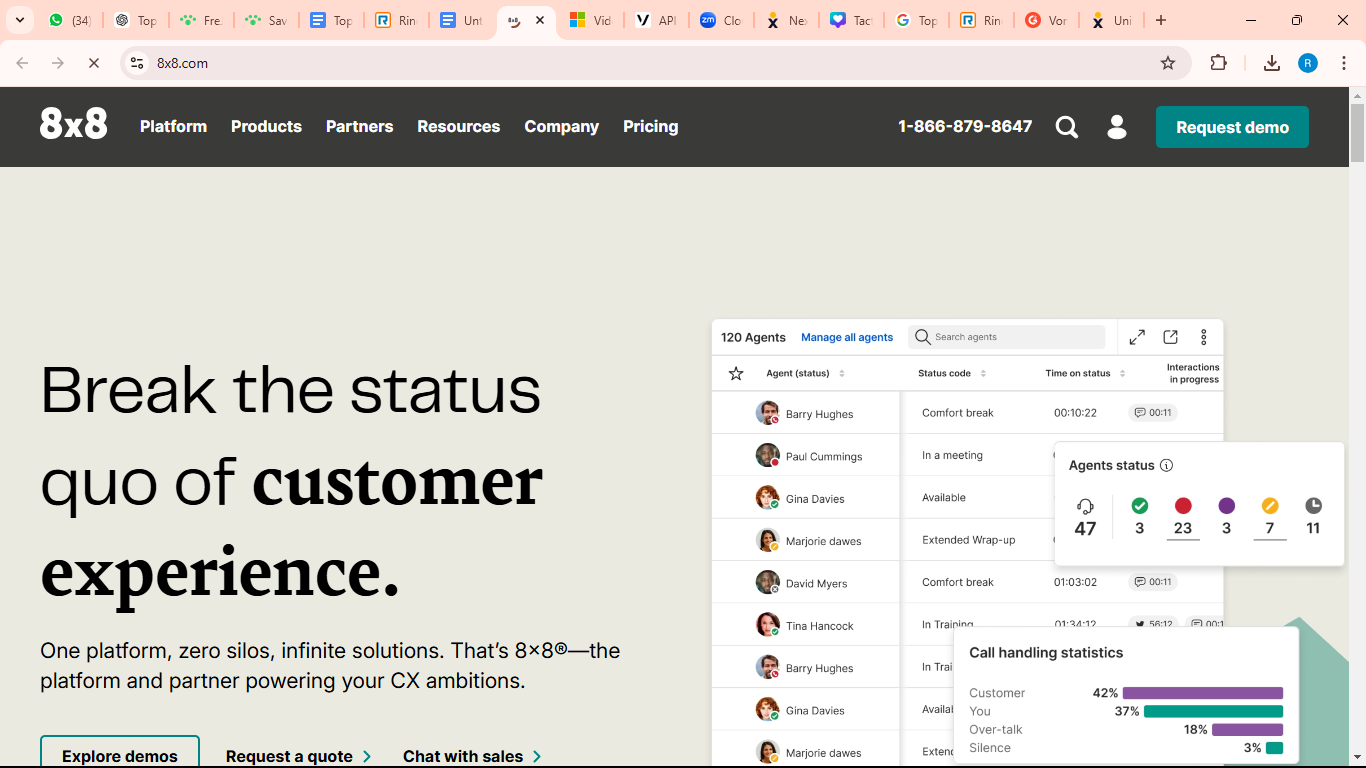Select Paul Cummings agent row
This screenshot has width=1366, height=768.
967,455
